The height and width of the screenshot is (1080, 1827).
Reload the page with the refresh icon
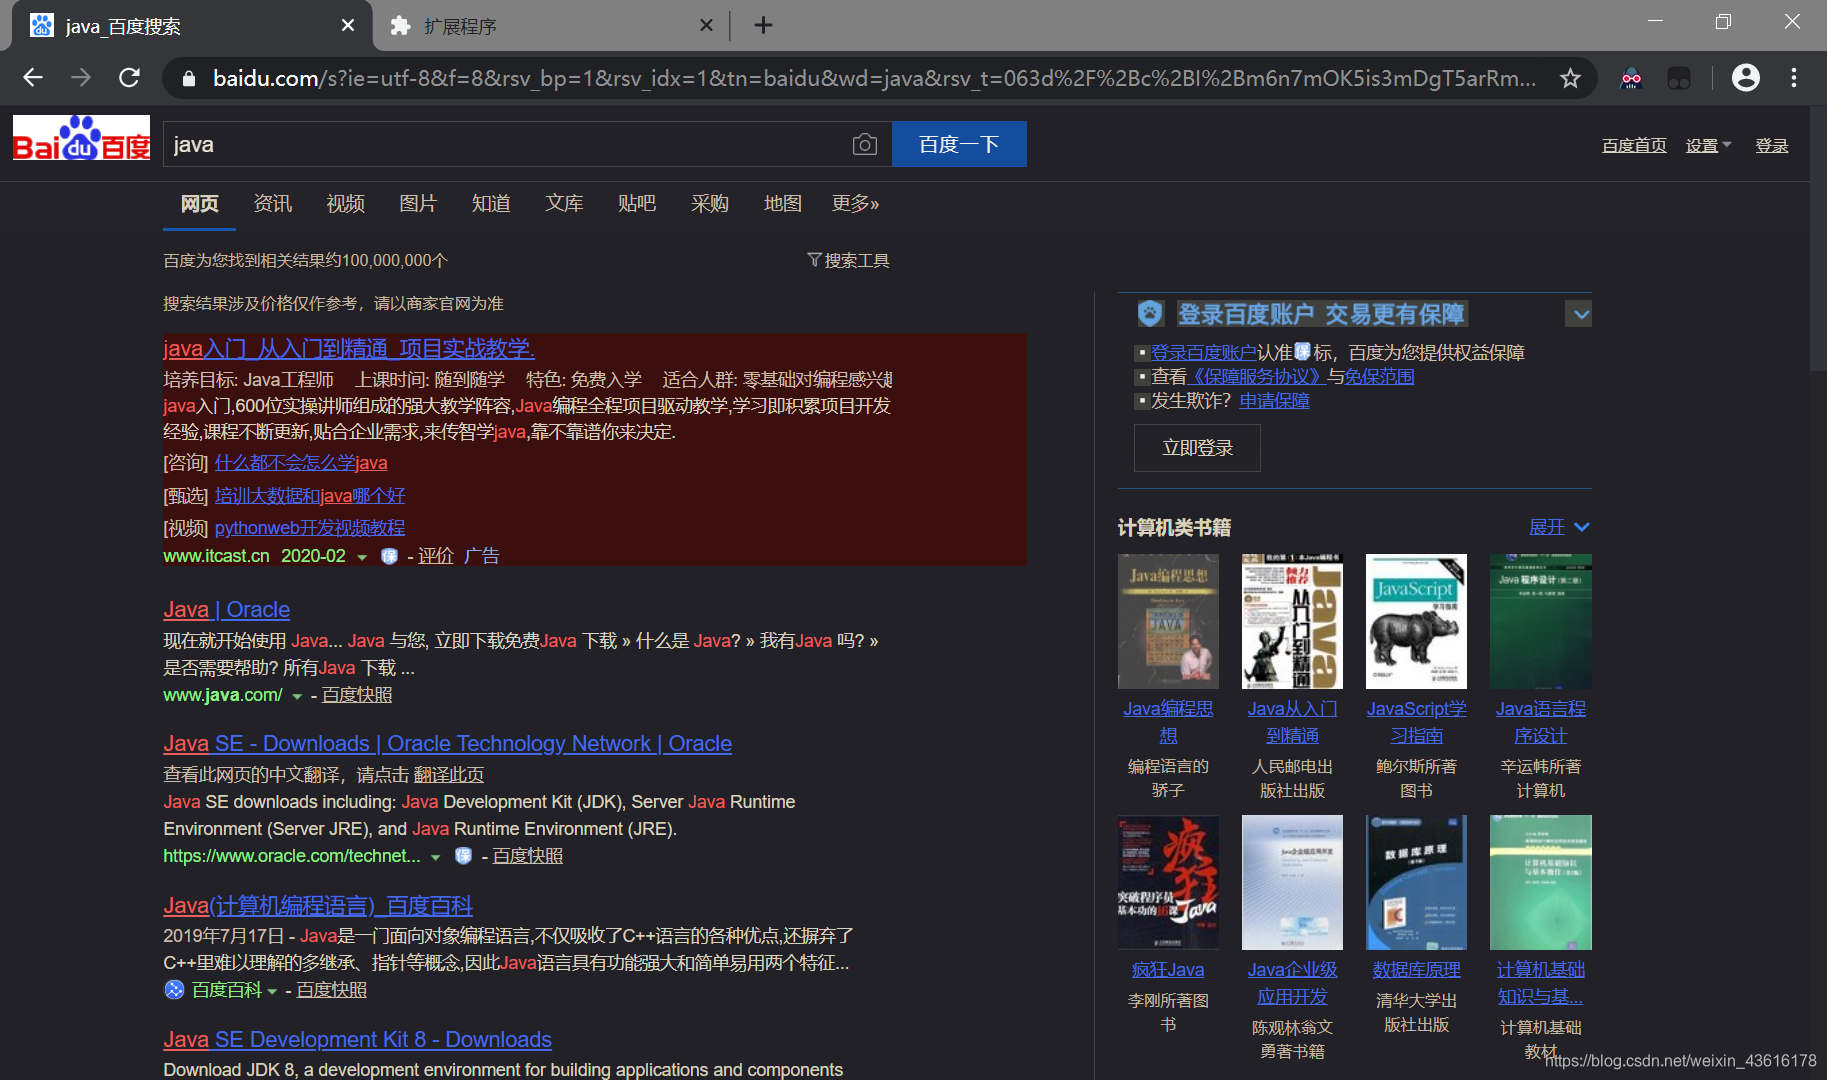pyautogui.click(x=129, y=77)
